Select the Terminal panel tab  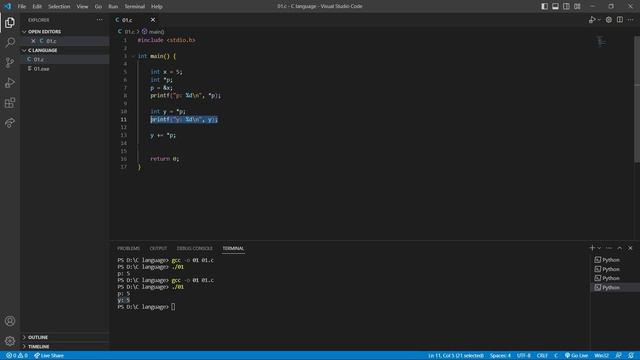pyautogui.click(x=233, y=248)
